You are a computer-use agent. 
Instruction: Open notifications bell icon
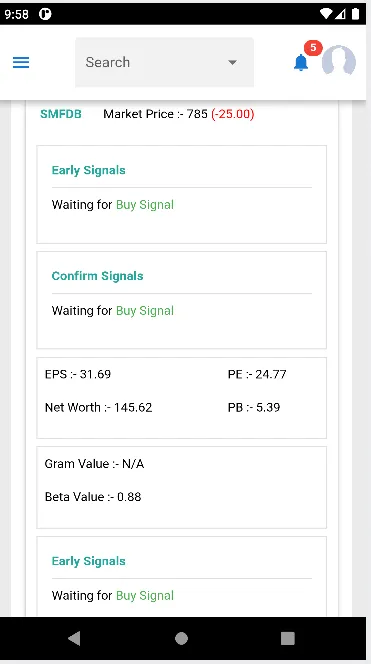tap(301, 63)
